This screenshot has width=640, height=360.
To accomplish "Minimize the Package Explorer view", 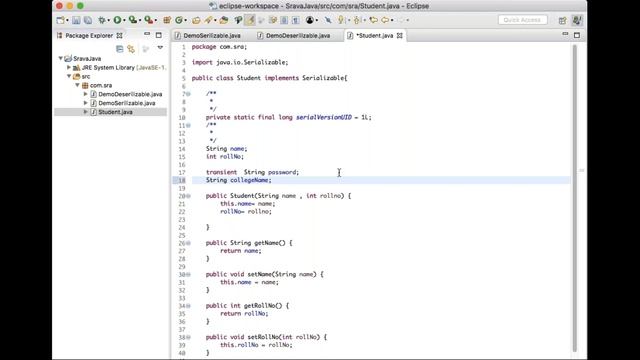I will [x=147, y=34].
